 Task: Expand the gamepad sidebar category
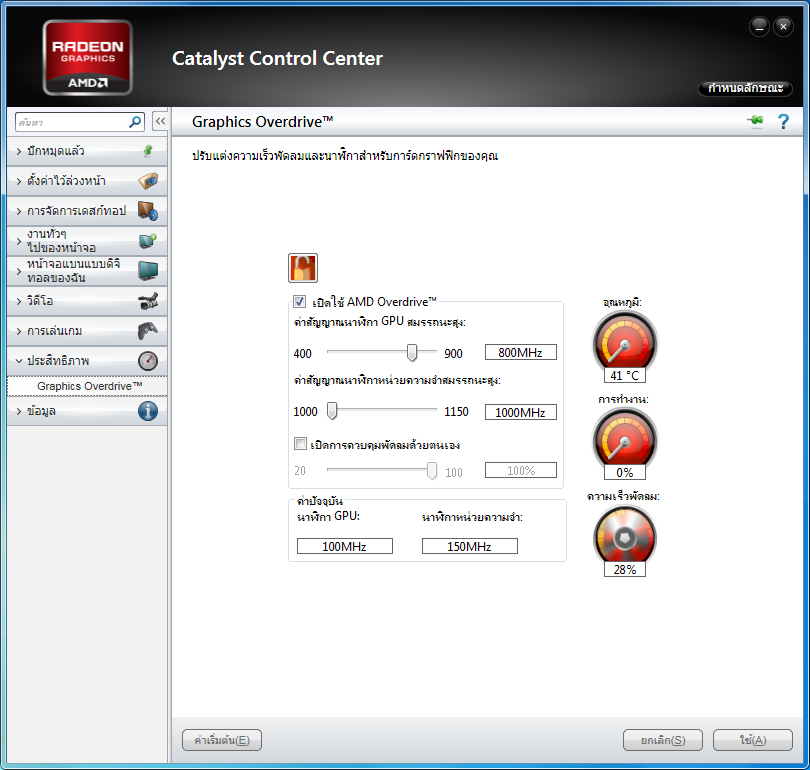coord(87,331)
